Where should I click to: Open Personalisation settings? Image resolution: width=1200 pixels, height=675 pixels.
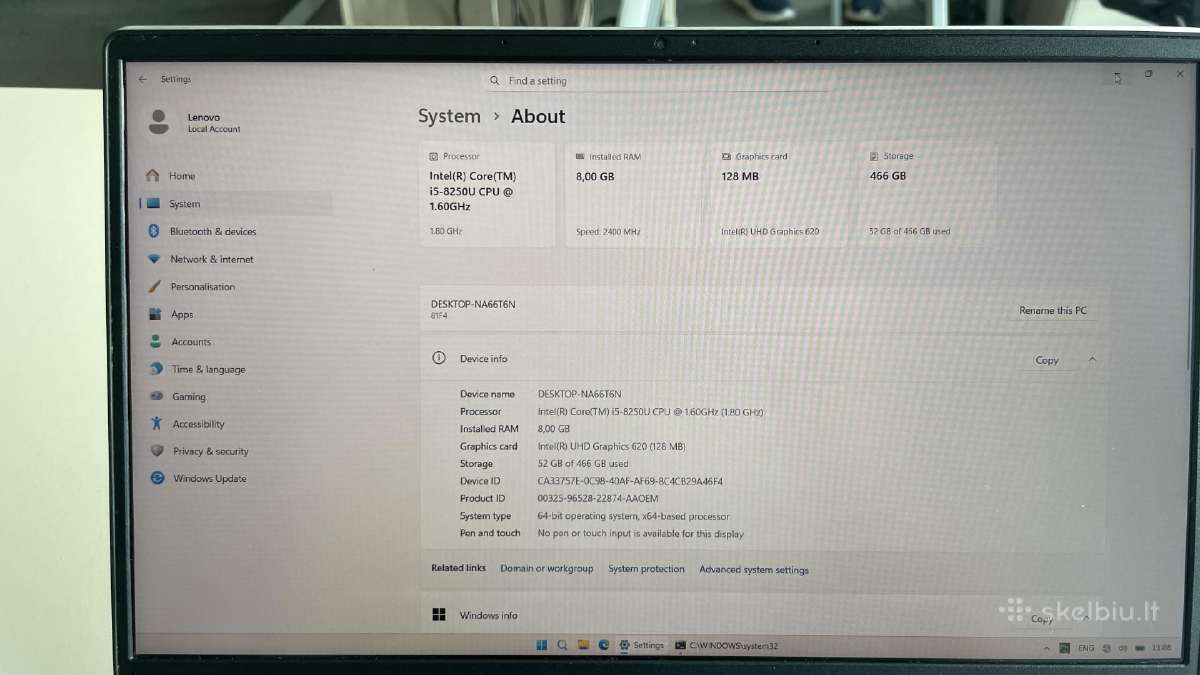[202, 287]
